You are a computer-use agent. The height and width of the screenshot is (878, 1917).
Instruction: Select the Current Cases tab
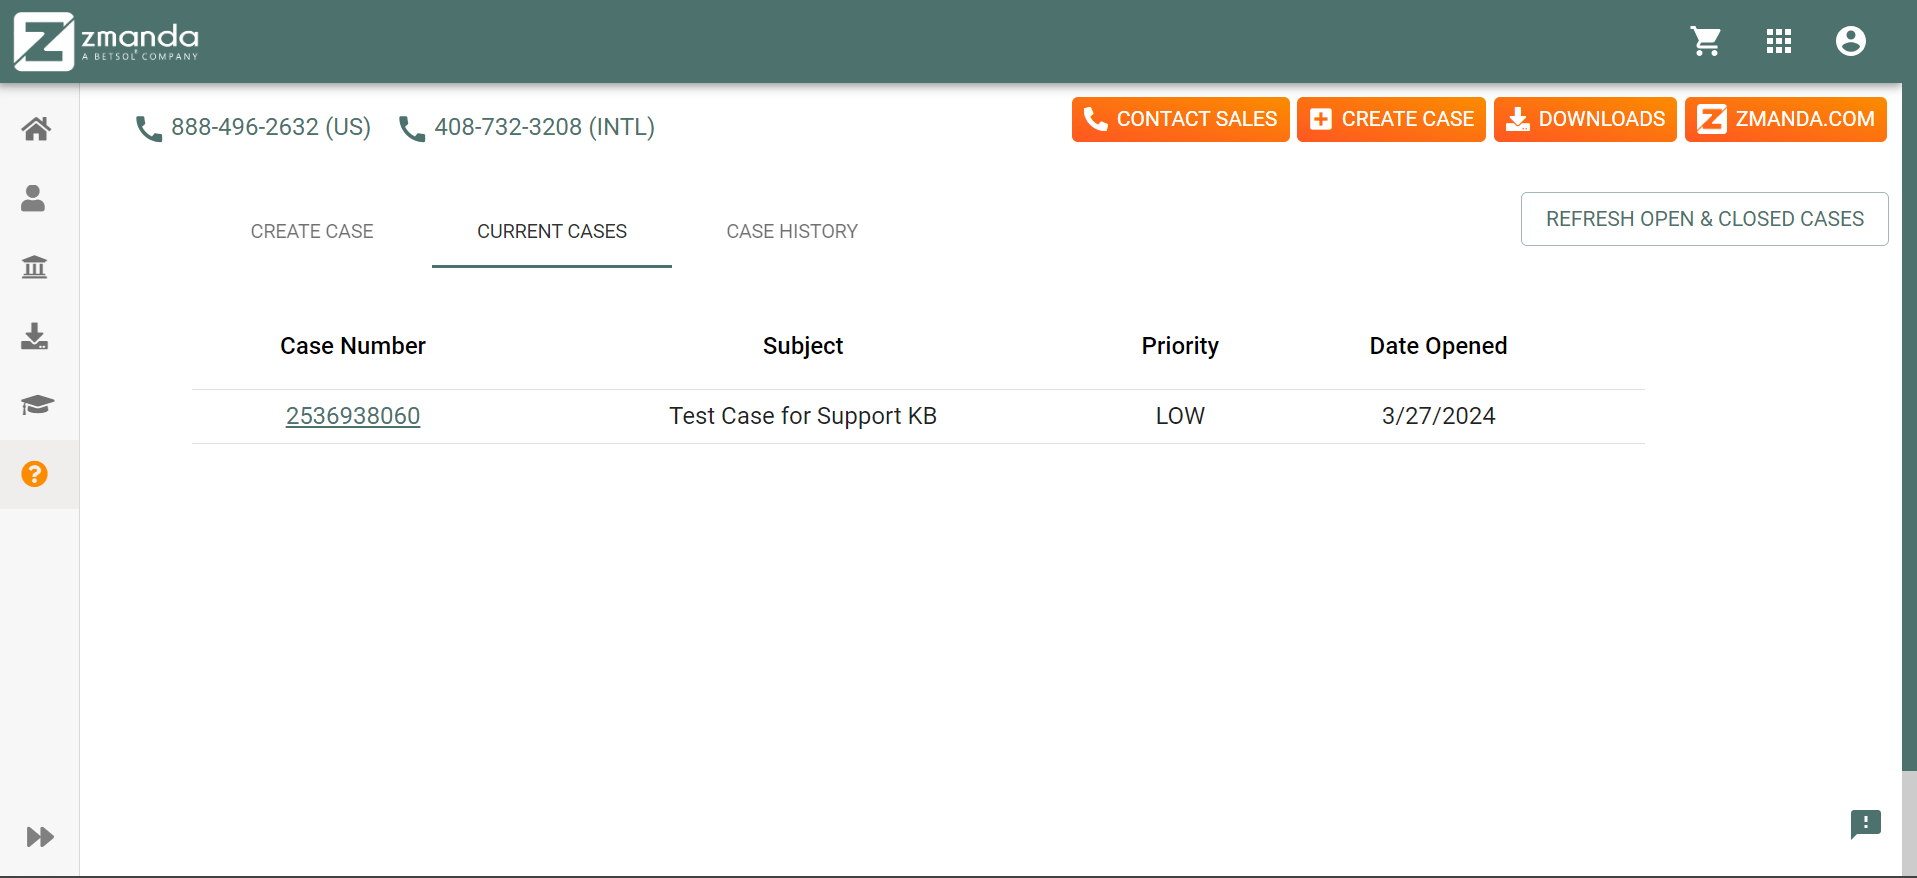[552, 231]
